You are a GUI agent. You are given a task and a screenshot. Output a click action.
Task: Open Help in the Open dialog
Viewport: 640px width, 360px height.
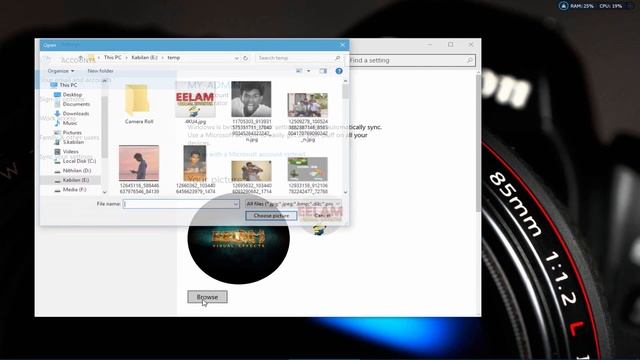[339, 71]
